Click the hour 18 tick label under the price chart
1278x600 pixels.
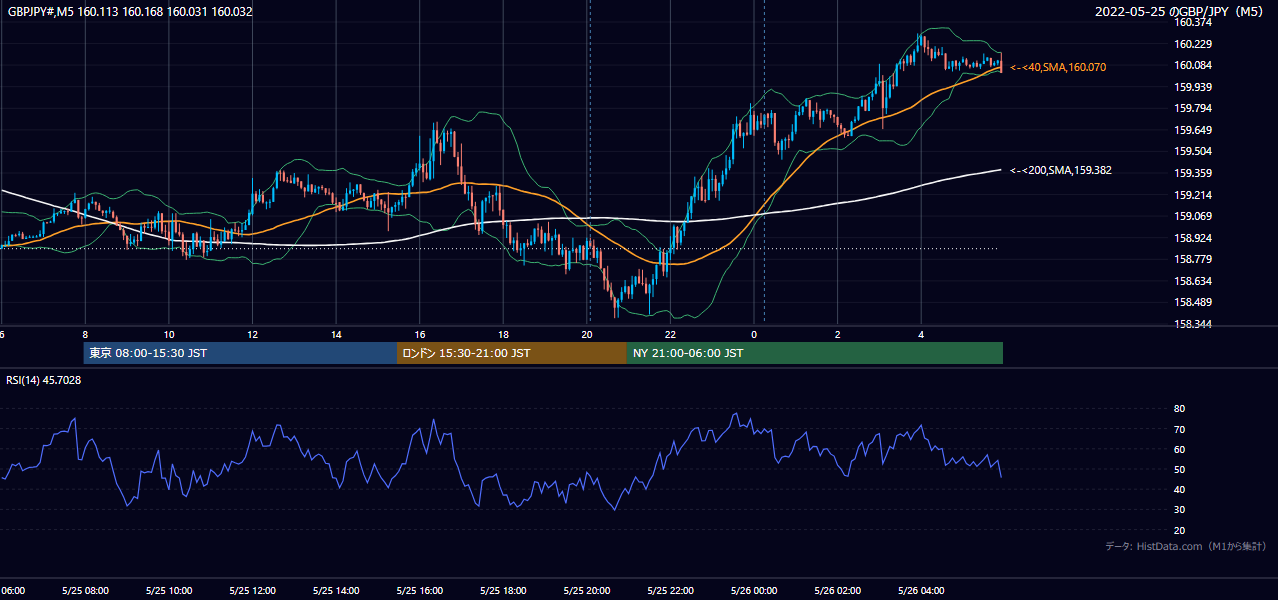click(x=503, y=335)
